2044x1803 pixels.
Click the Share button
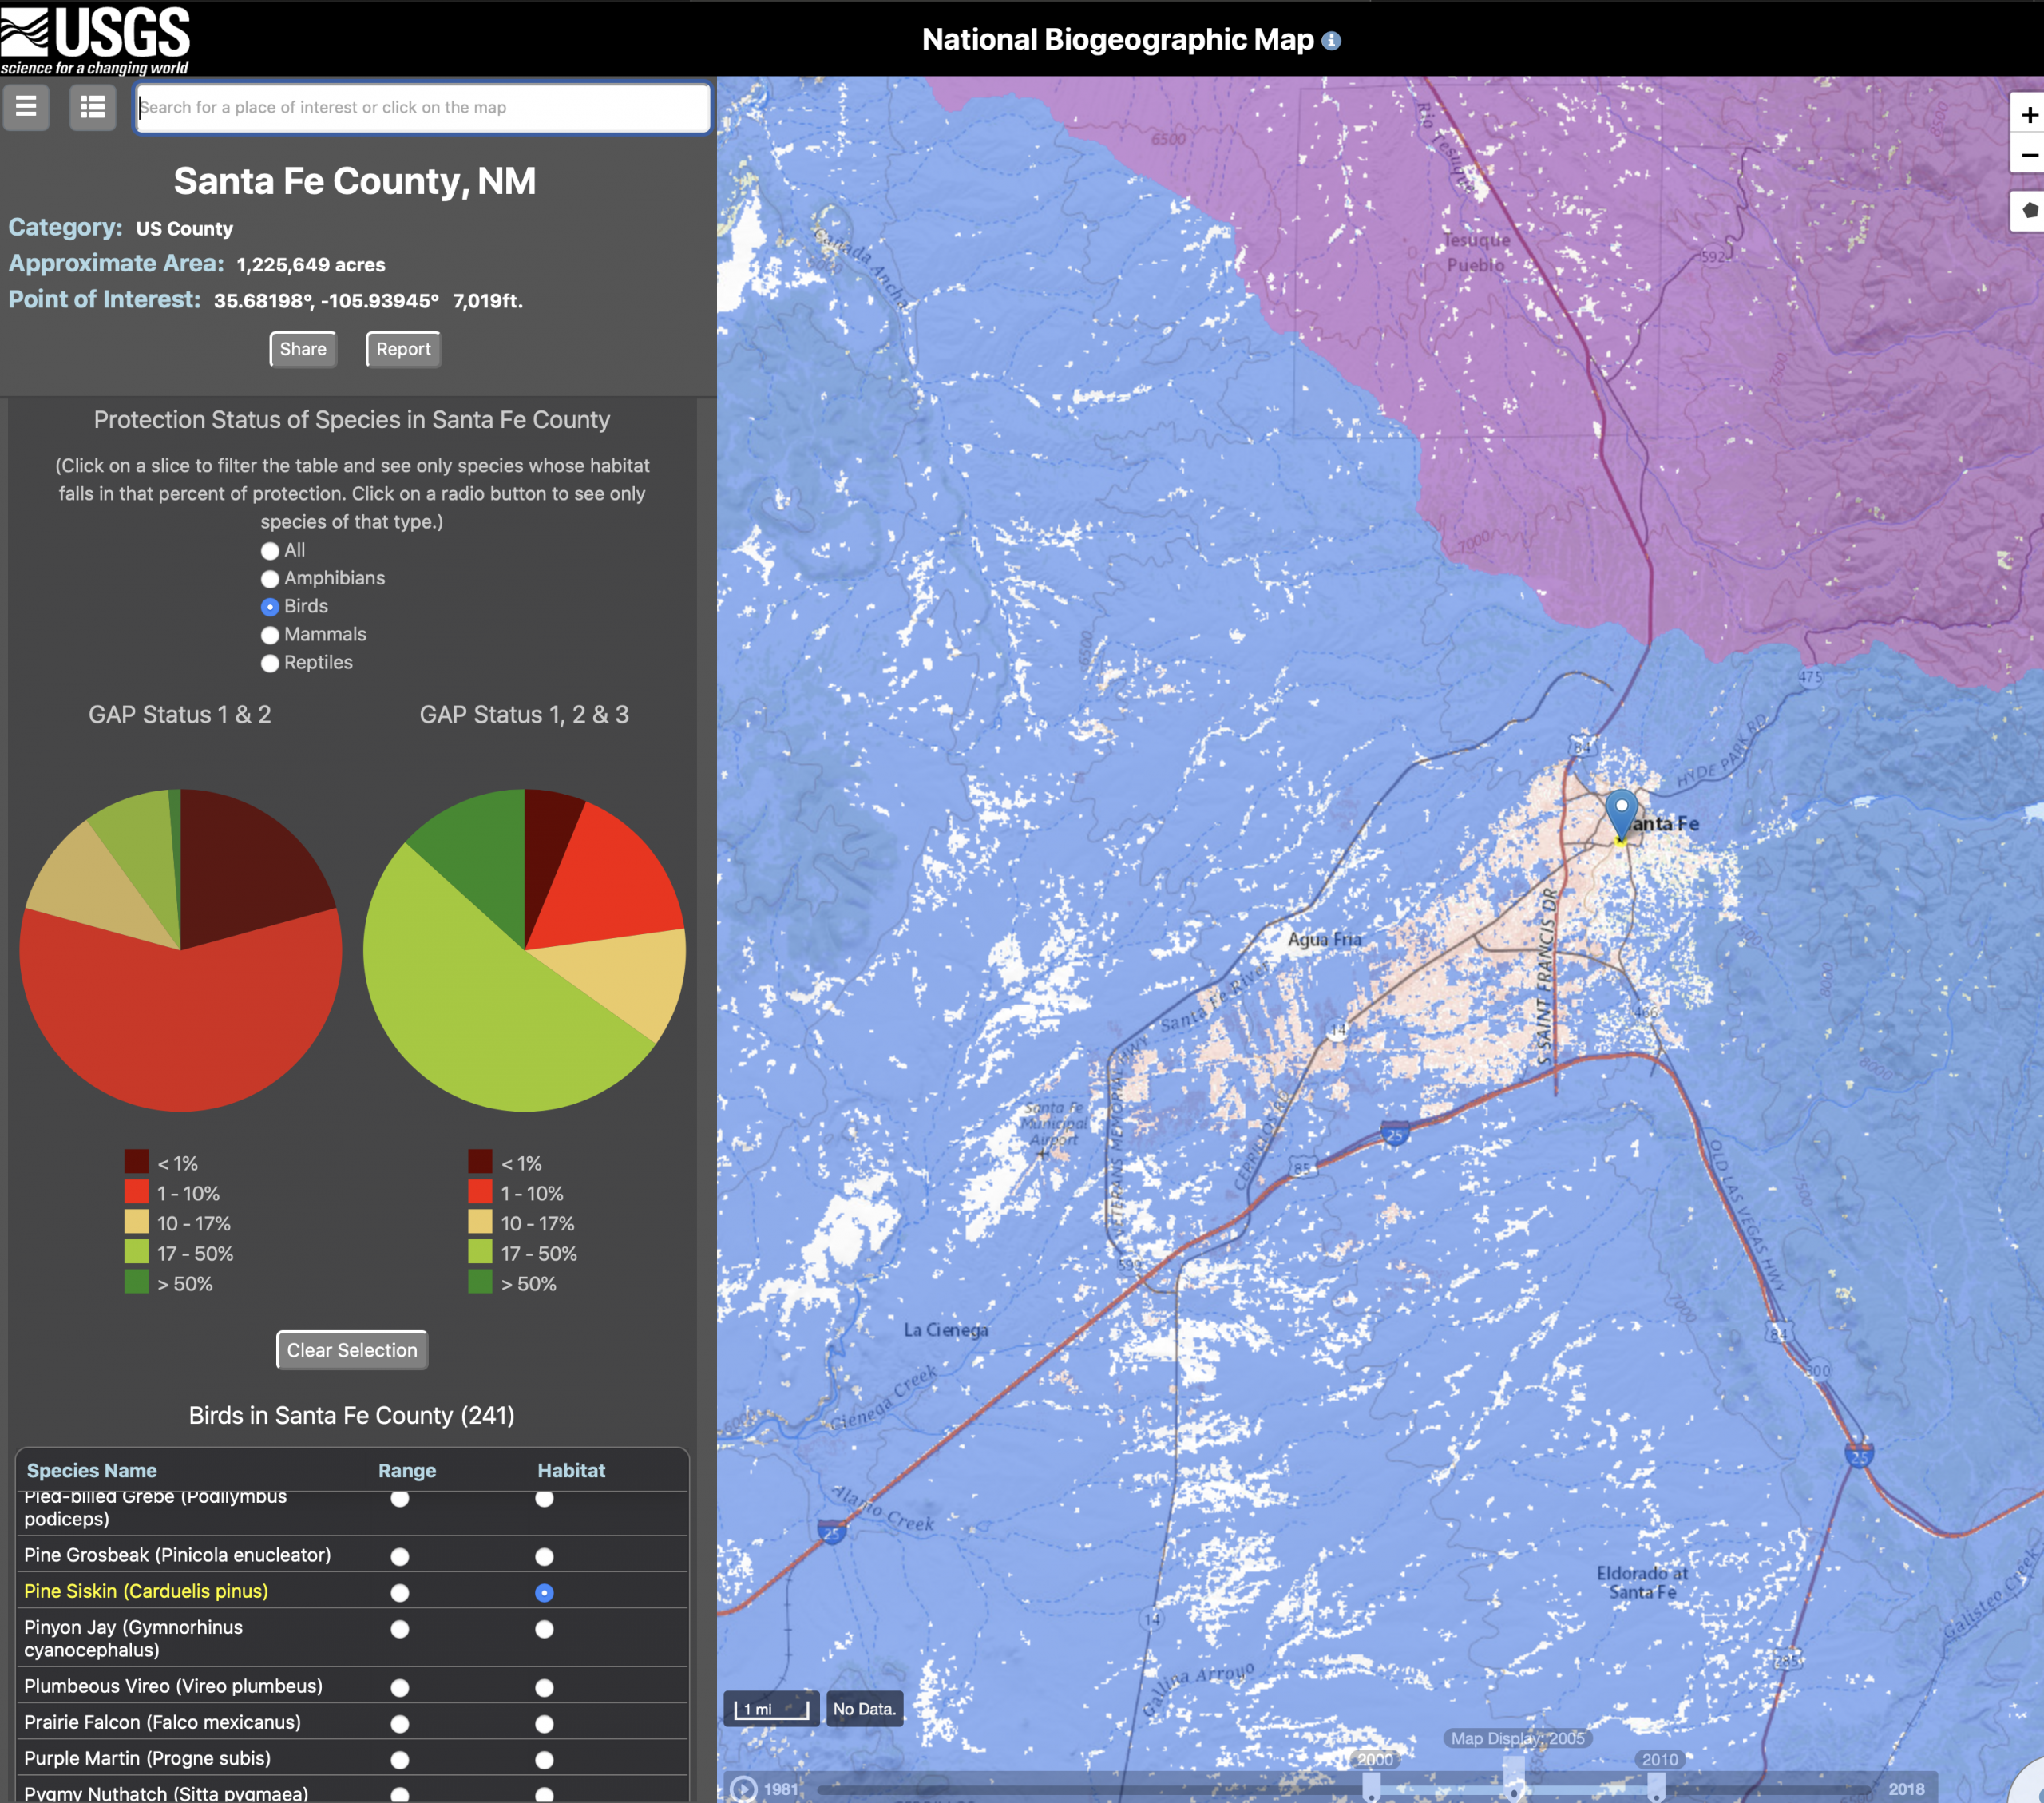303,349
